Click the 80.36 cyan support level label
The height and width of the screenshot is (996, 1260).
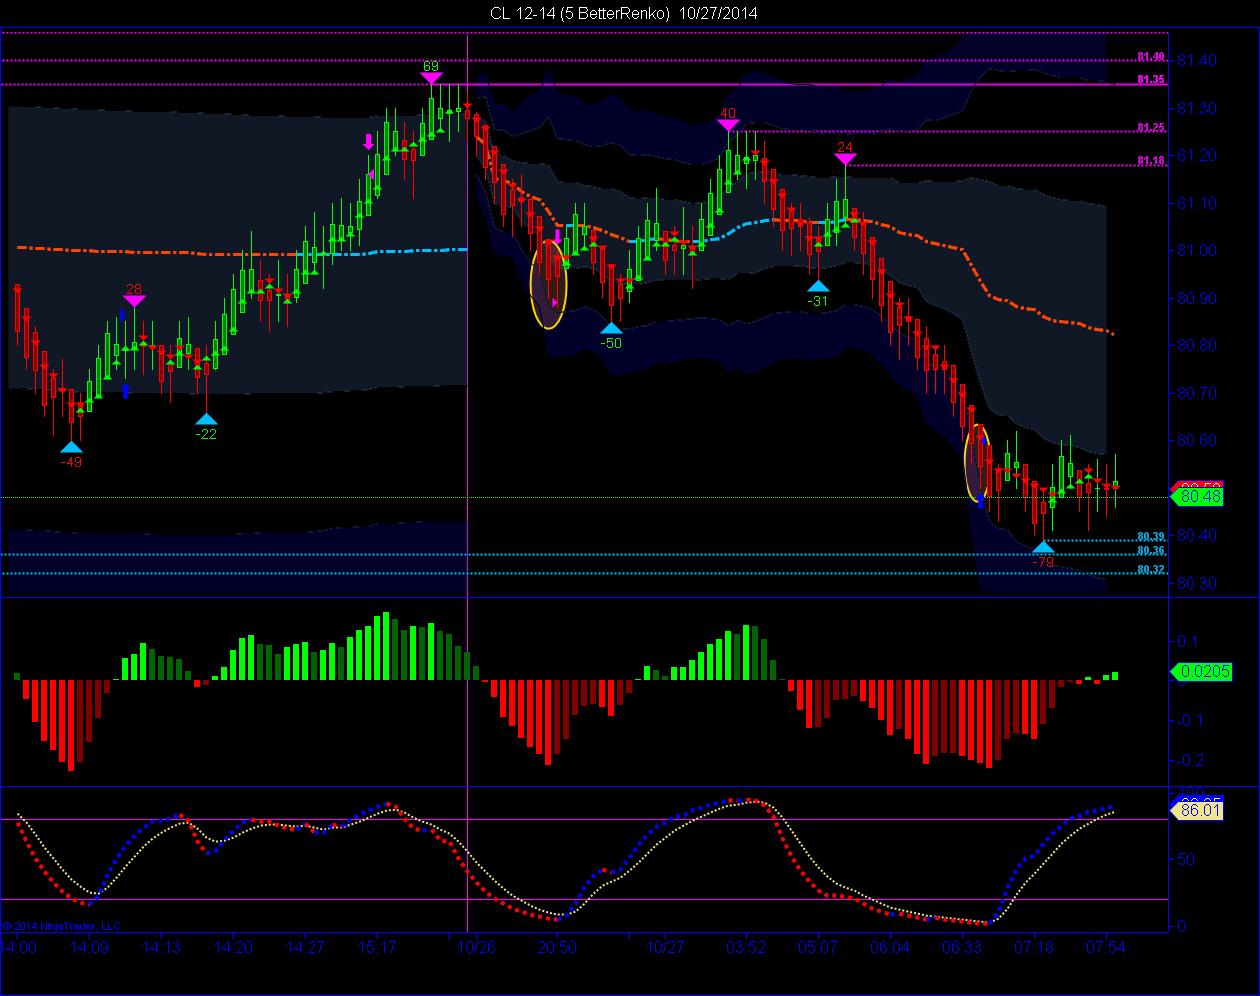(x=1151, y=551)
